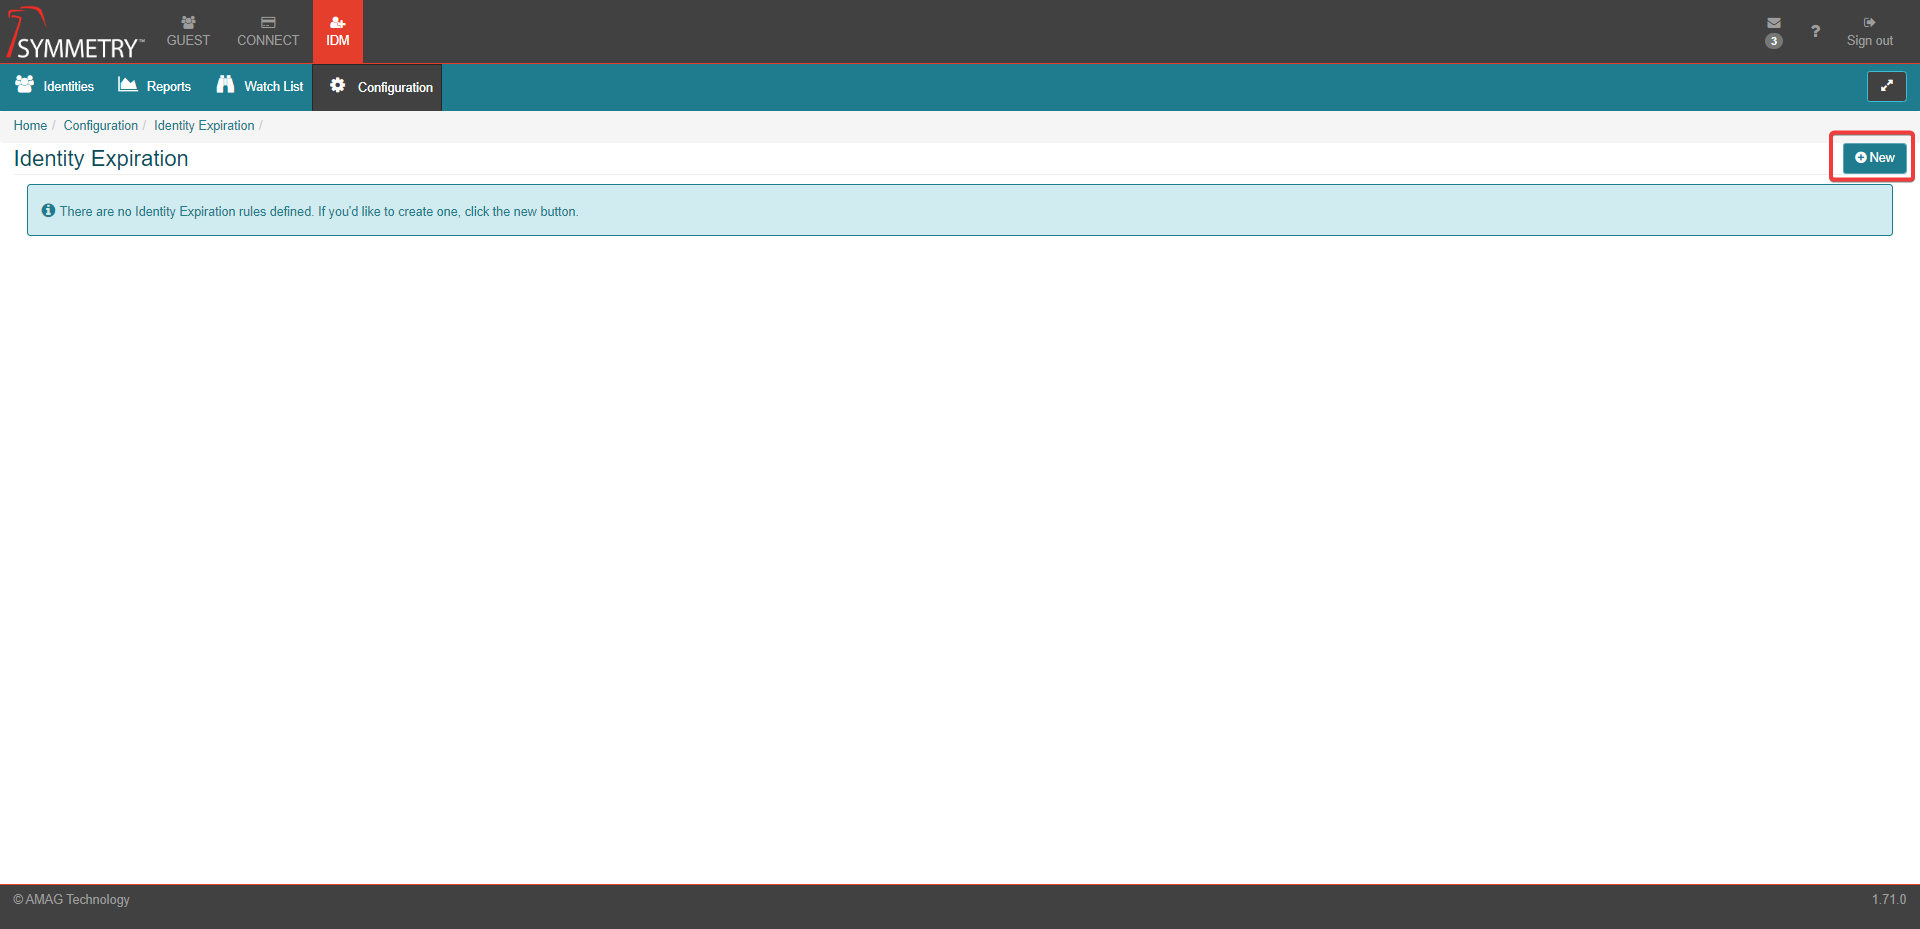Open the Identities section
The width and height of the screenshot is (1920, 929).
coord(55,87)
